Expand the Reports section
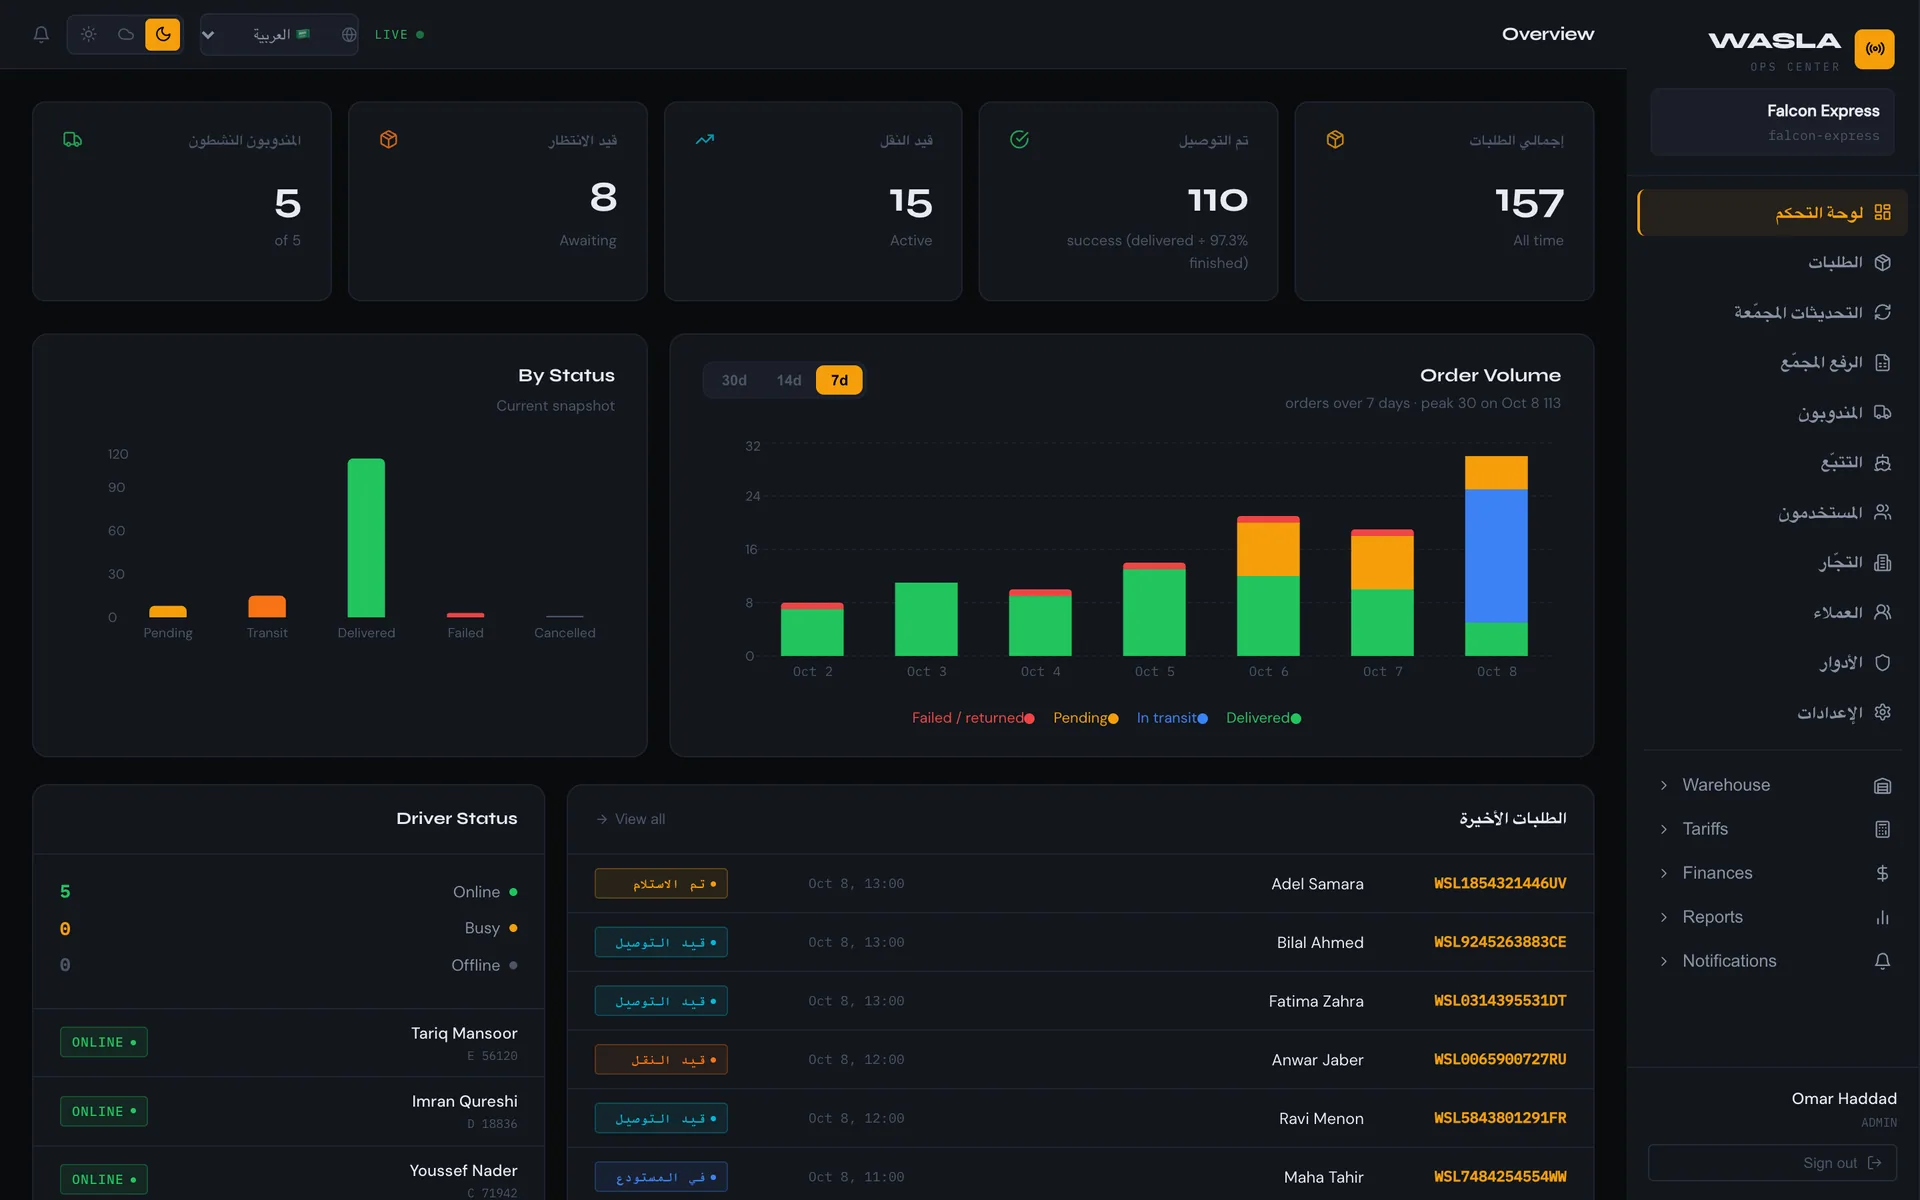 [1772, 917]
